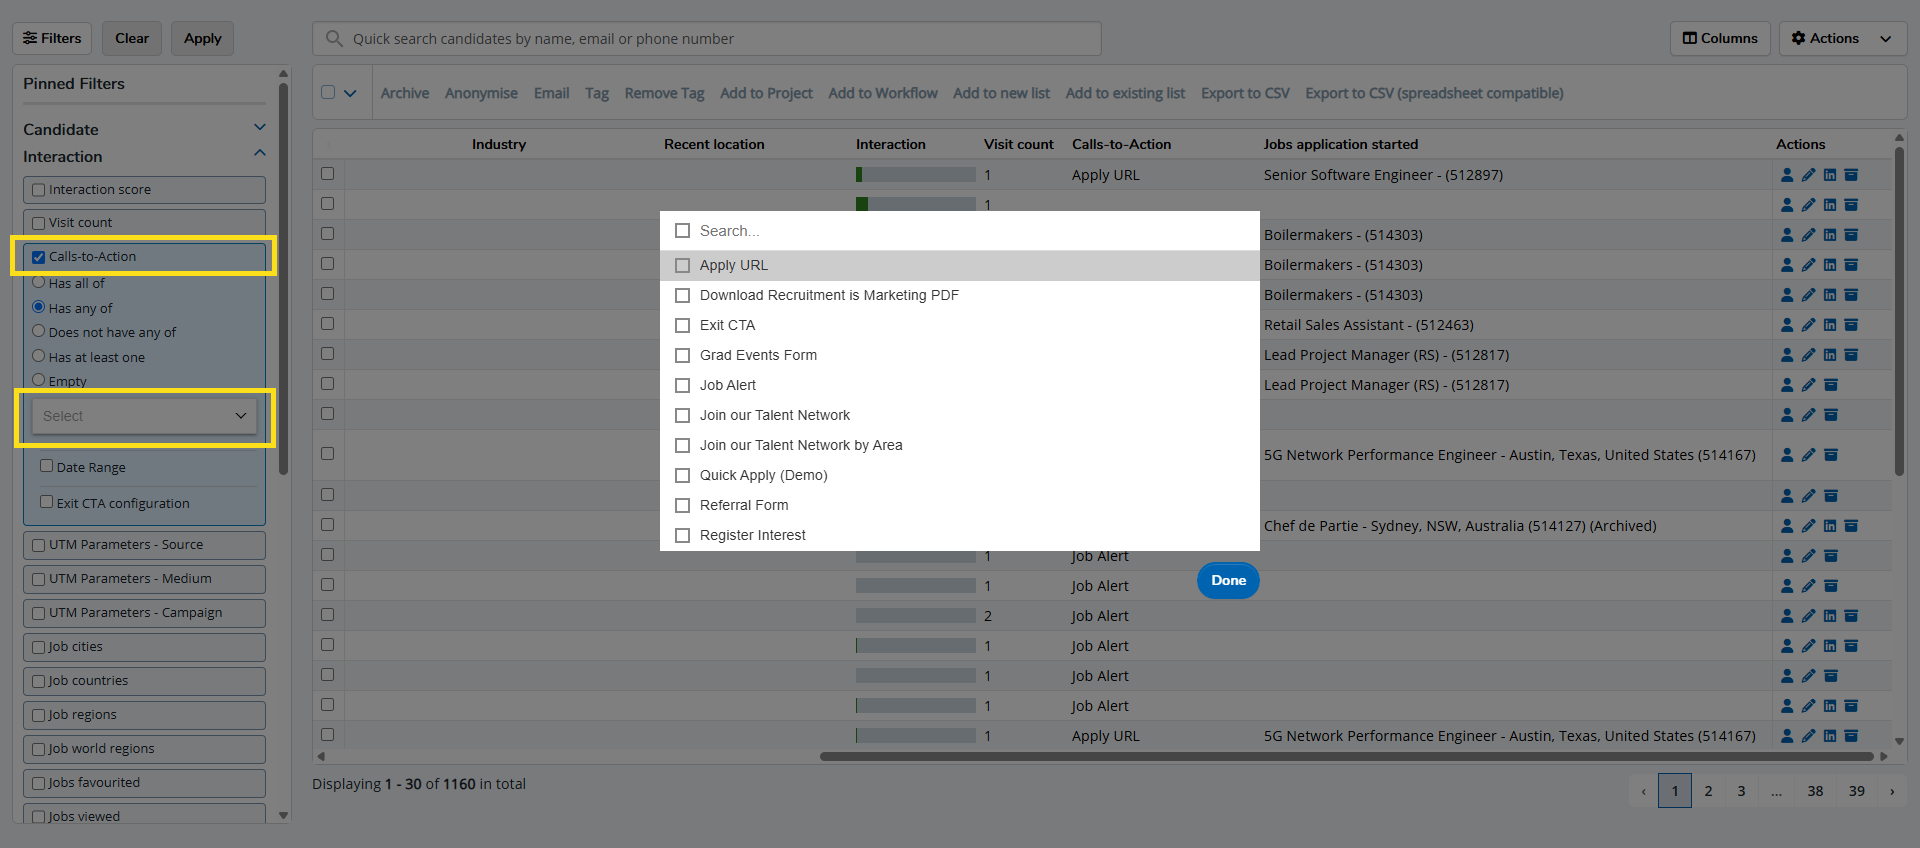Click archive icon in Chef de Partie row
Image resolution: width=1920 pixels, height=848 pixels.
click(1851, 526)
